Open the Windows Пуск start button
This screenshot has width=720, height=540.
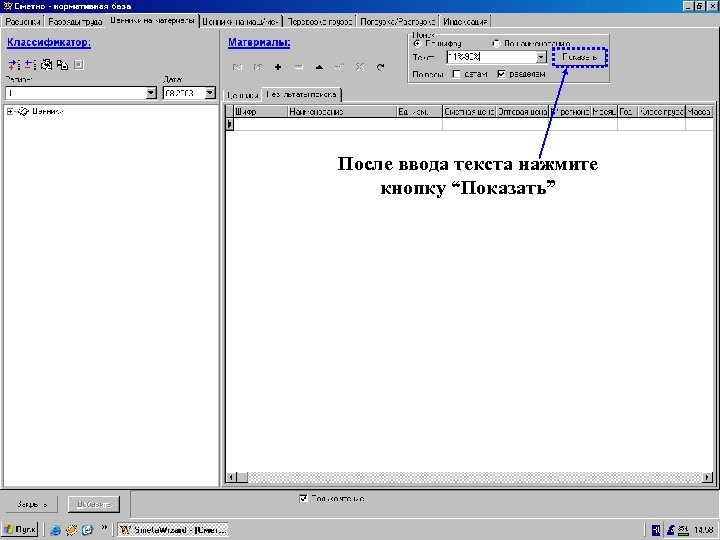(x=20, y=530)
